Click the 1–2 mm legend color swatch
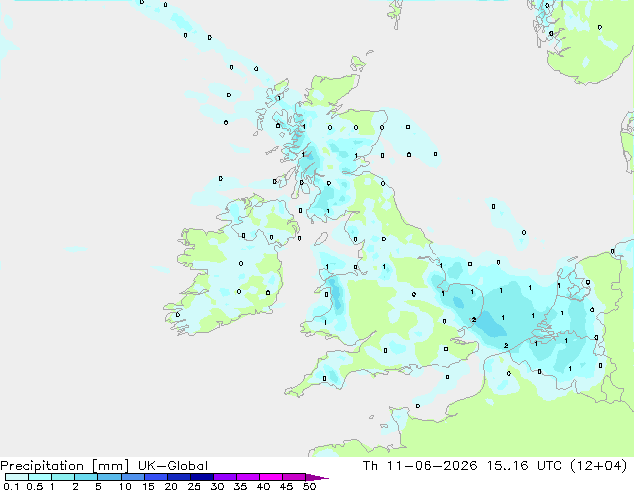 63,477
